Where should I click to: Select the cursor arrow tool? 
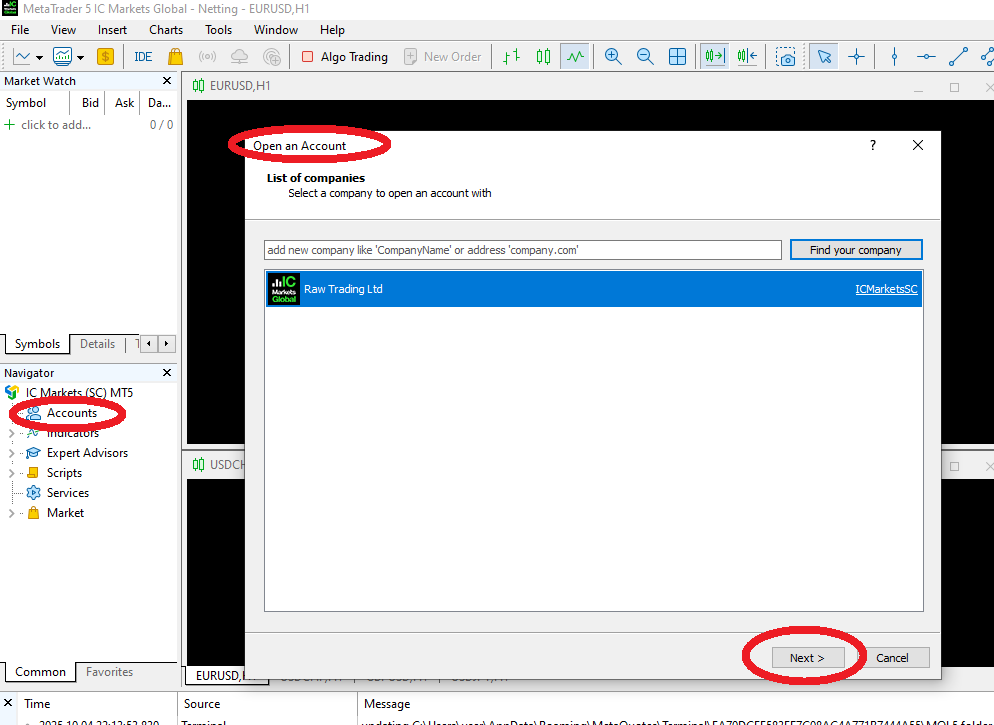tap(823, 56)
